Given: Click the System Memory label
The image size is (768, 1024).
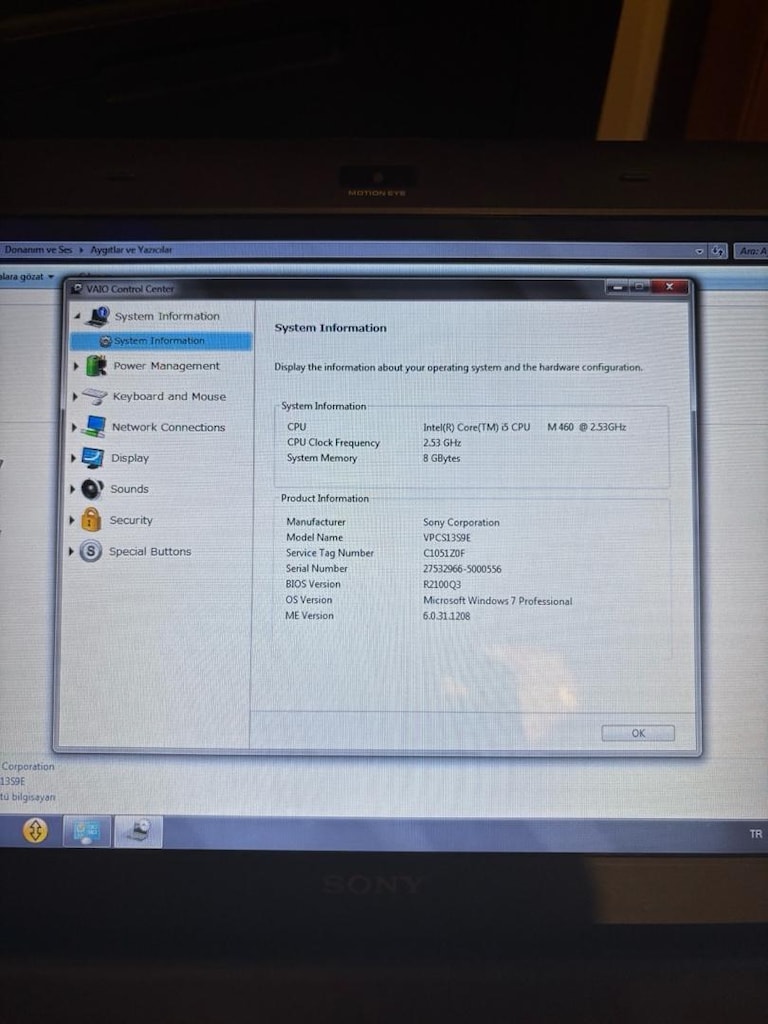Looking at the screenshot, I should pyautogui.click(x=322, y=458).
